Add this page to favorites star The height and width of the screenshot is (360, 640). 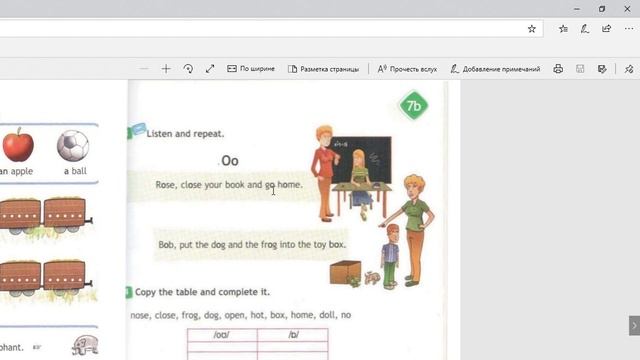(x=531, y=29)
